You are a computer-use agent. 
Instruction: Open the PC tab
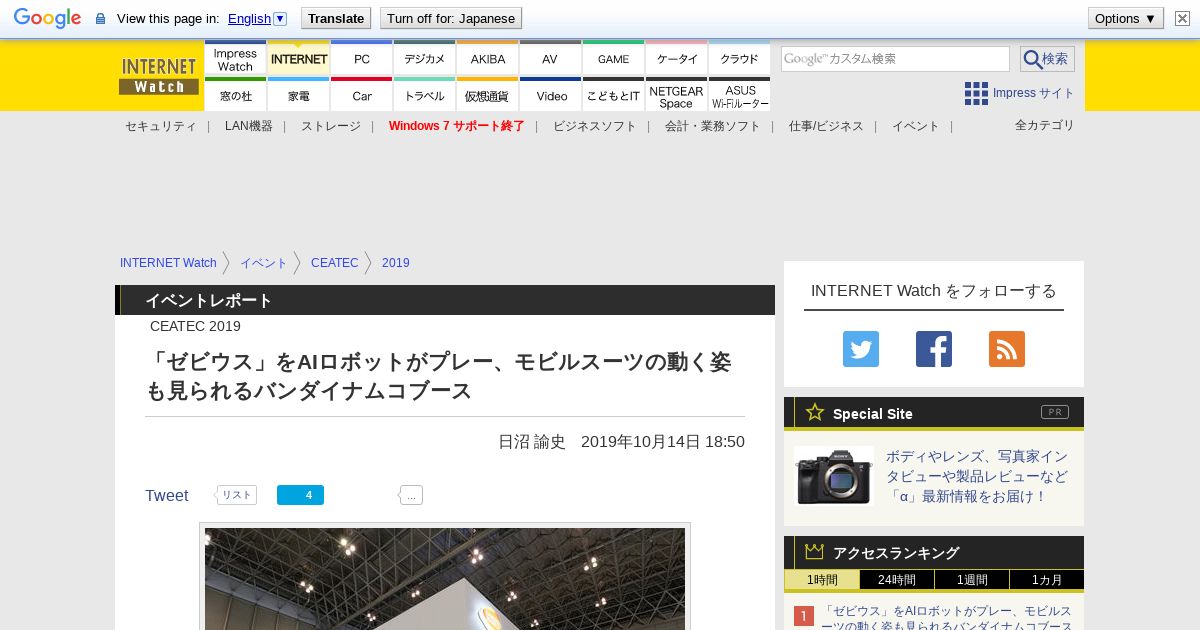tap(362, 59)
